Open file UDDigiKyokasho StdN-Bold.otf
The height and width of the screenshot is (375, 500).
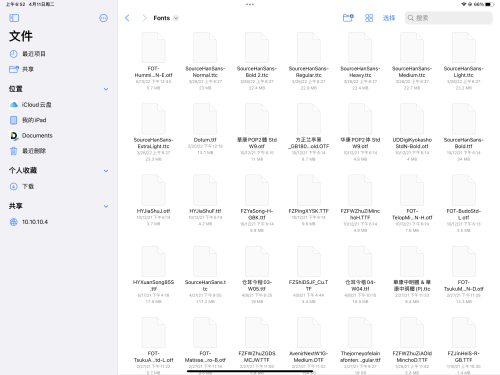(412, 133)
